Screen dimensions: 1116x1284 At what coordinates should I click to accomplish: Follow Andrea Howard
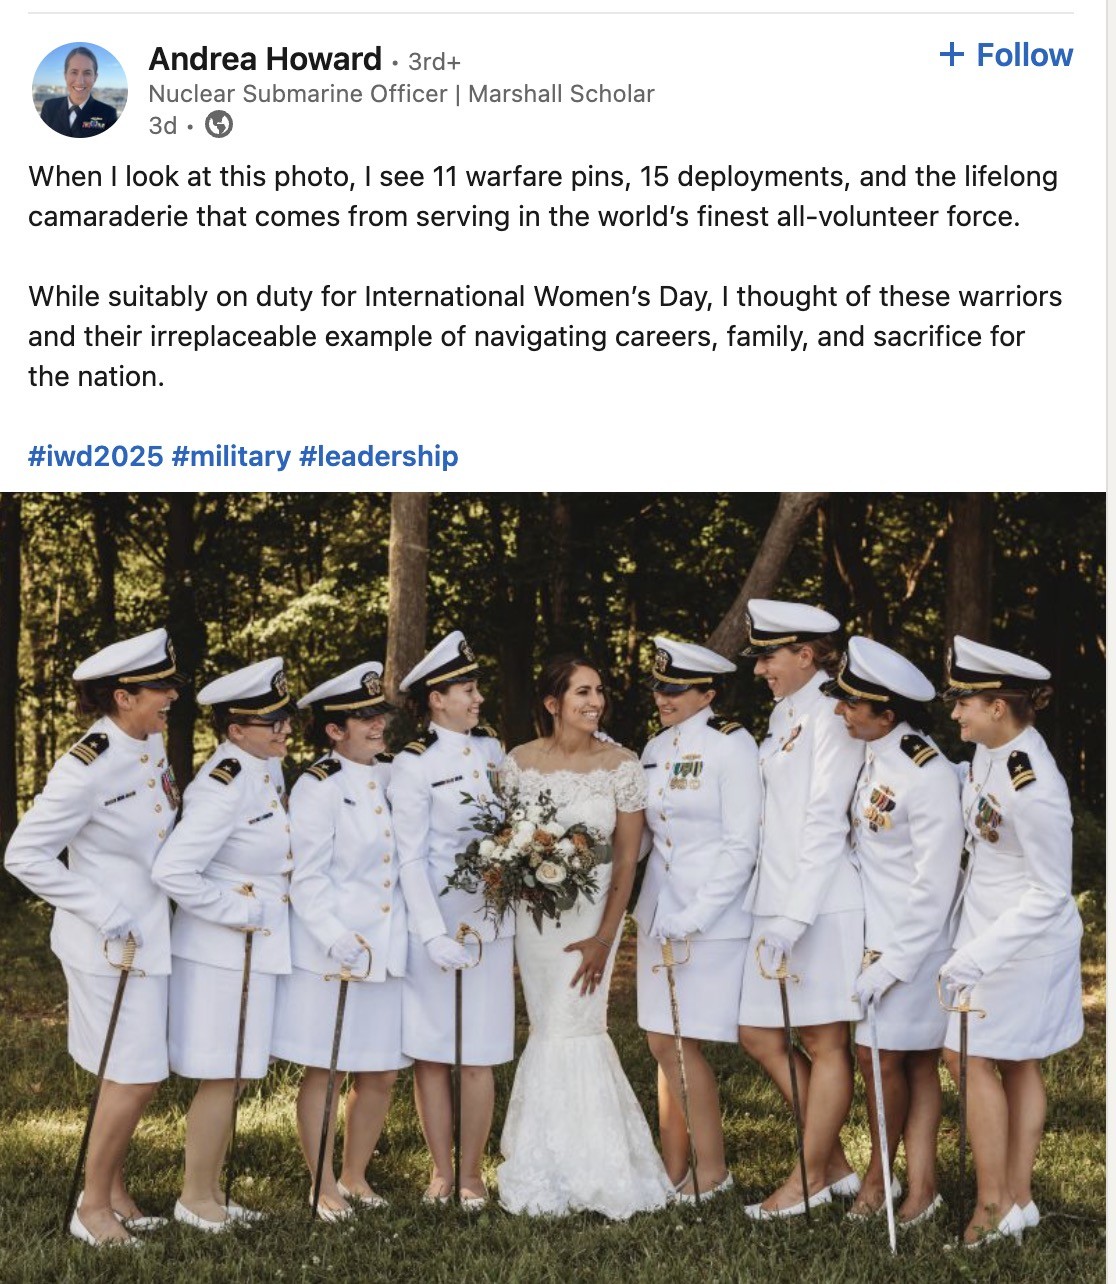1006,55
